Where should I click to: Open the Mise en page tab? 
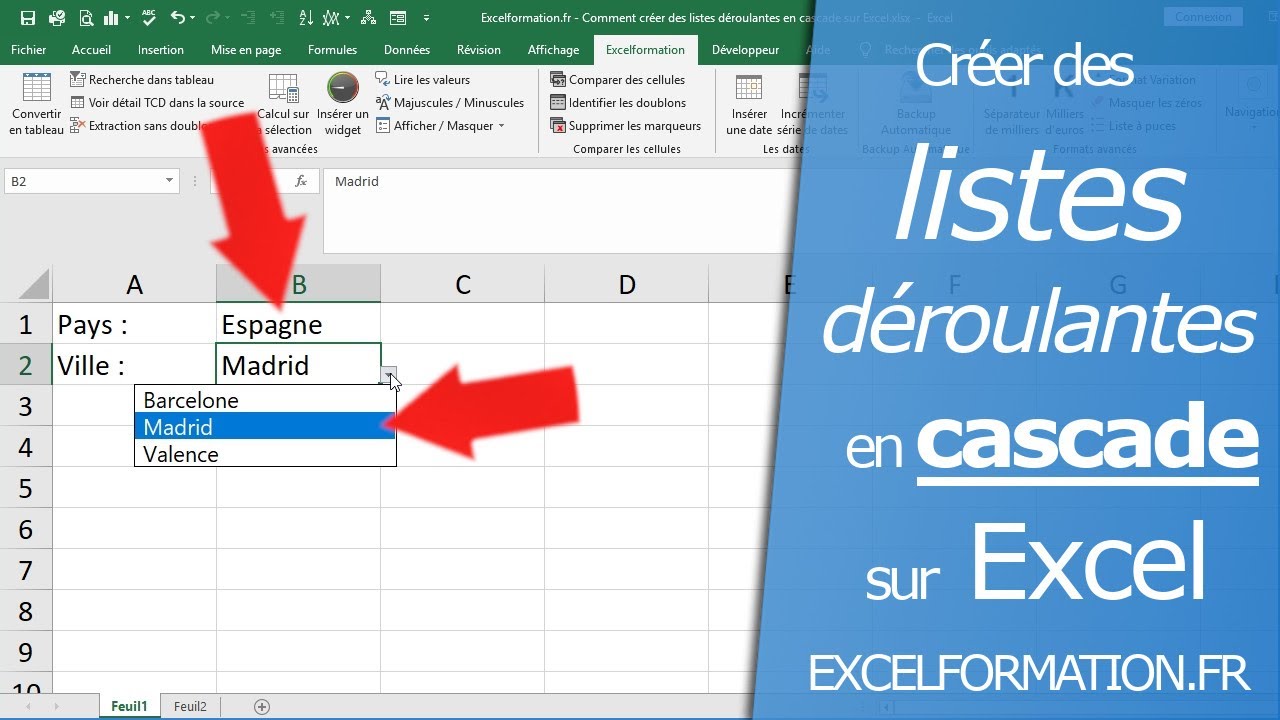[246, 50]
